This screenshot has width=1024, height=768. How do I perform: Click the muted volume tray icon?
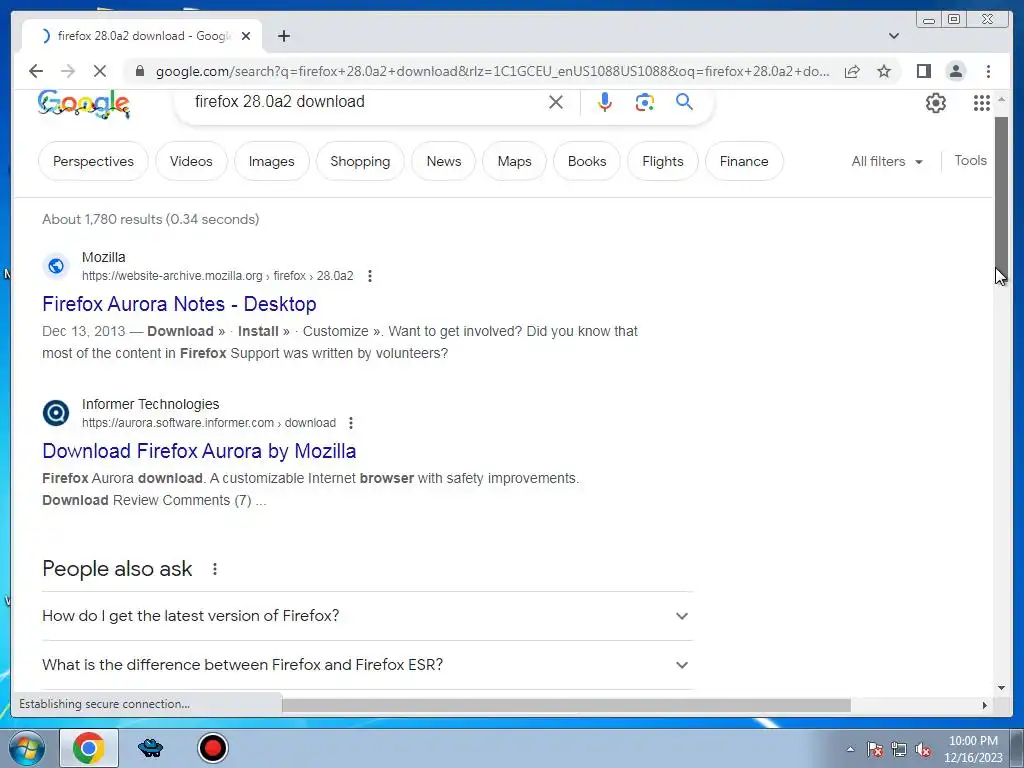[x=923, y=750]
